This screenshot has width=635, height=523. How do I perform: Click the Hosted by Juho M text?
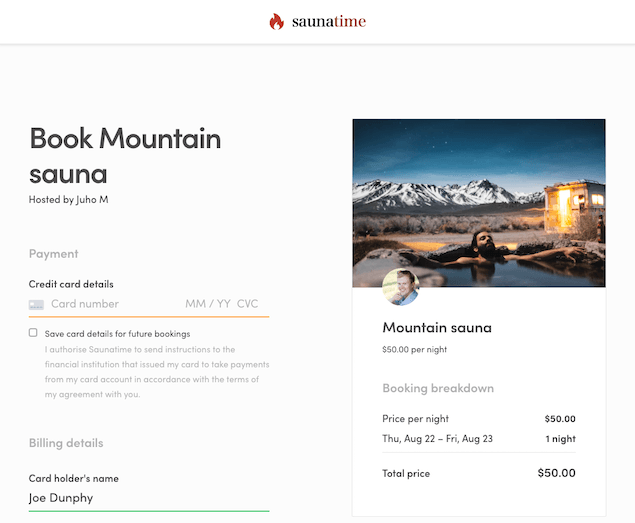click(x=68, y=199)
